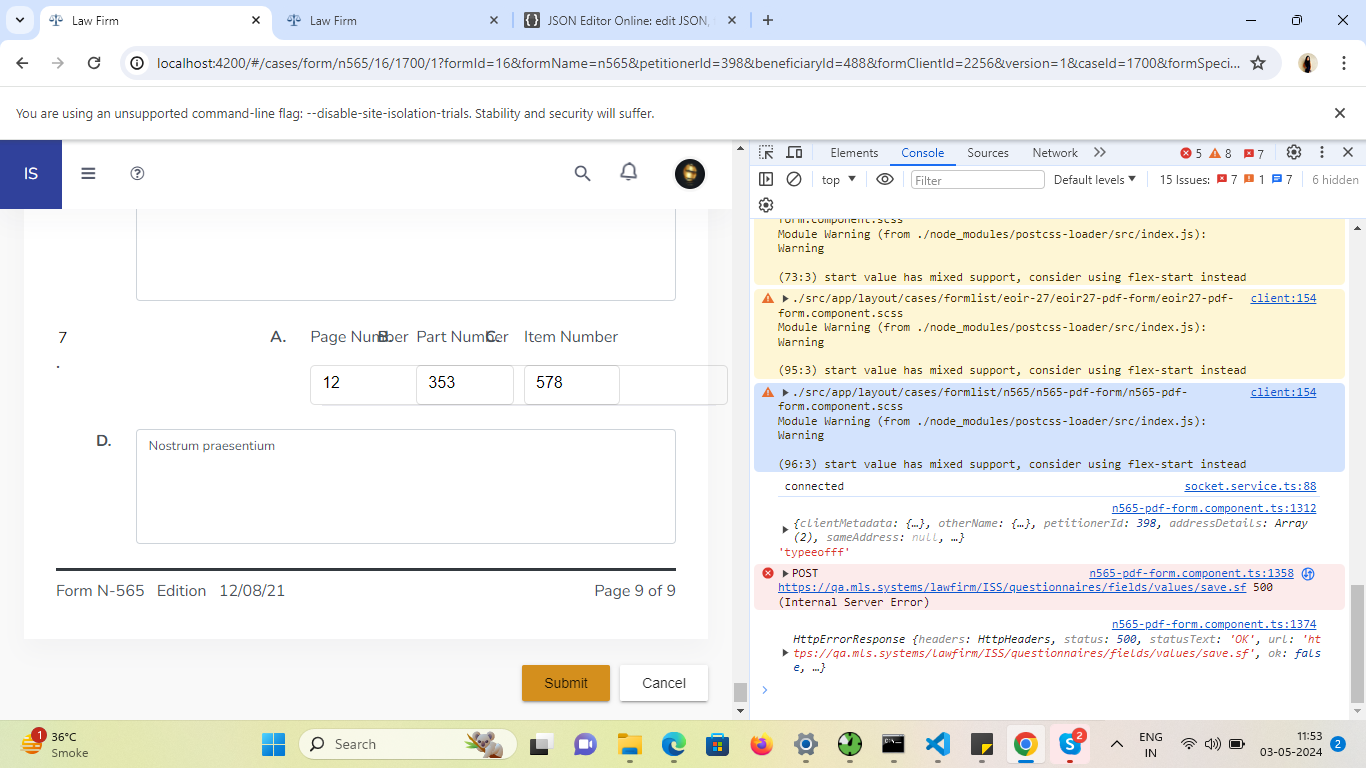
Task: Open the DevTools three-dot customize menu
Action: [x=1322, y=153]
